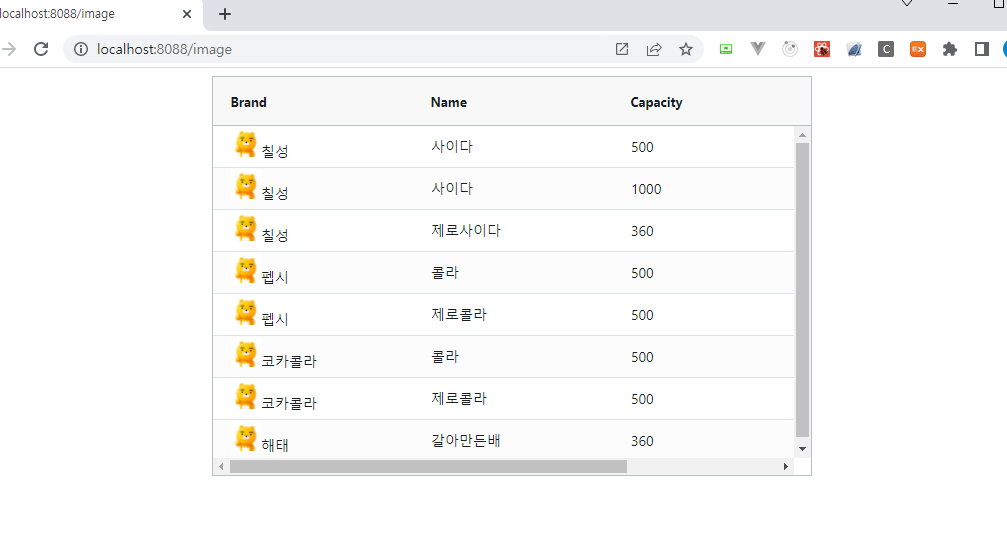Select brand 해태 cell text
The height and width of the screenshot is (543, 1007).
tap(275, 445)
